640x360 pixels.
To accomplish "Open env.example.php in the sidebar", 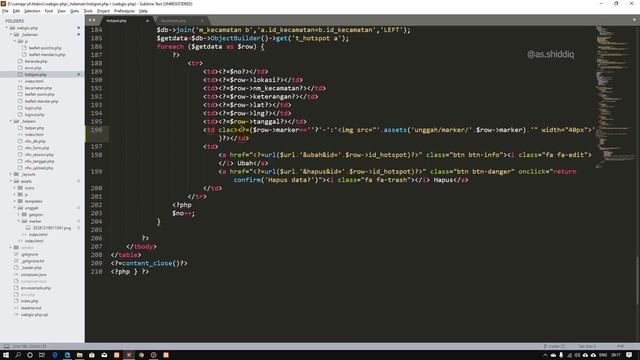I will point(36,288).
